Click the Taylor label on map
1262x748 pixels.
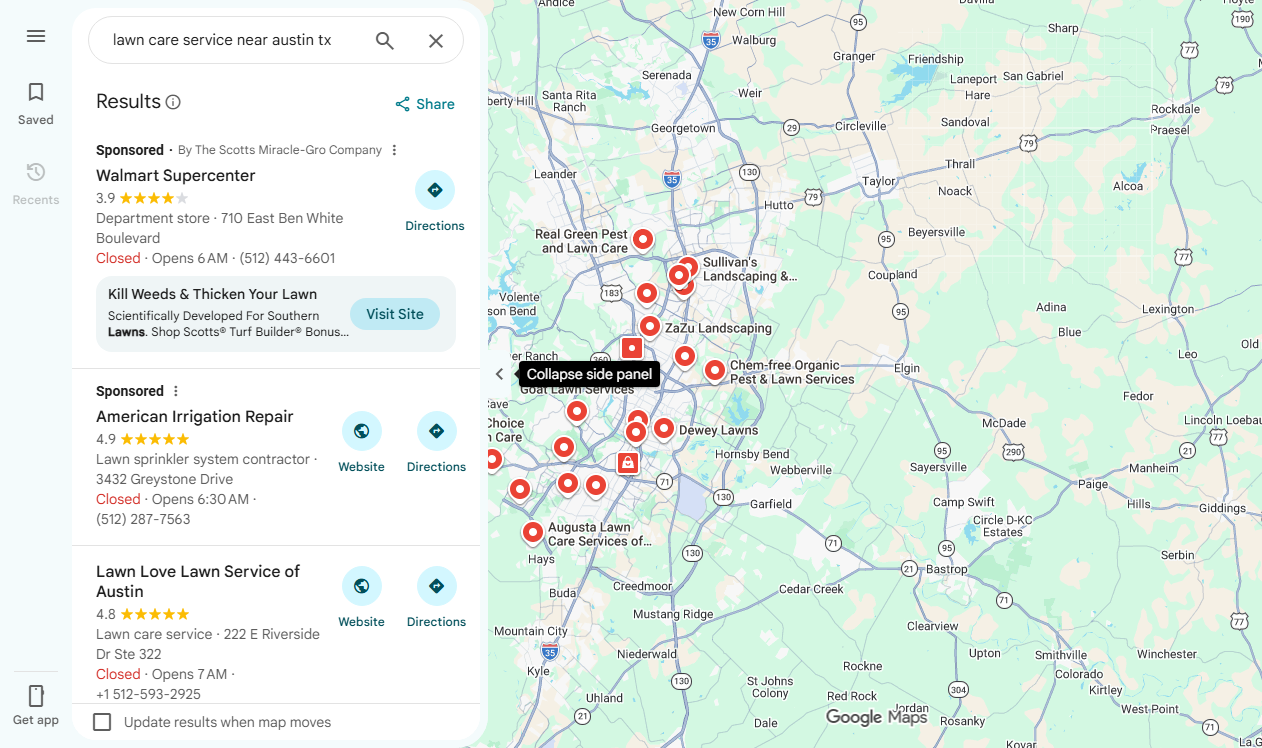(x=879, y=181)
